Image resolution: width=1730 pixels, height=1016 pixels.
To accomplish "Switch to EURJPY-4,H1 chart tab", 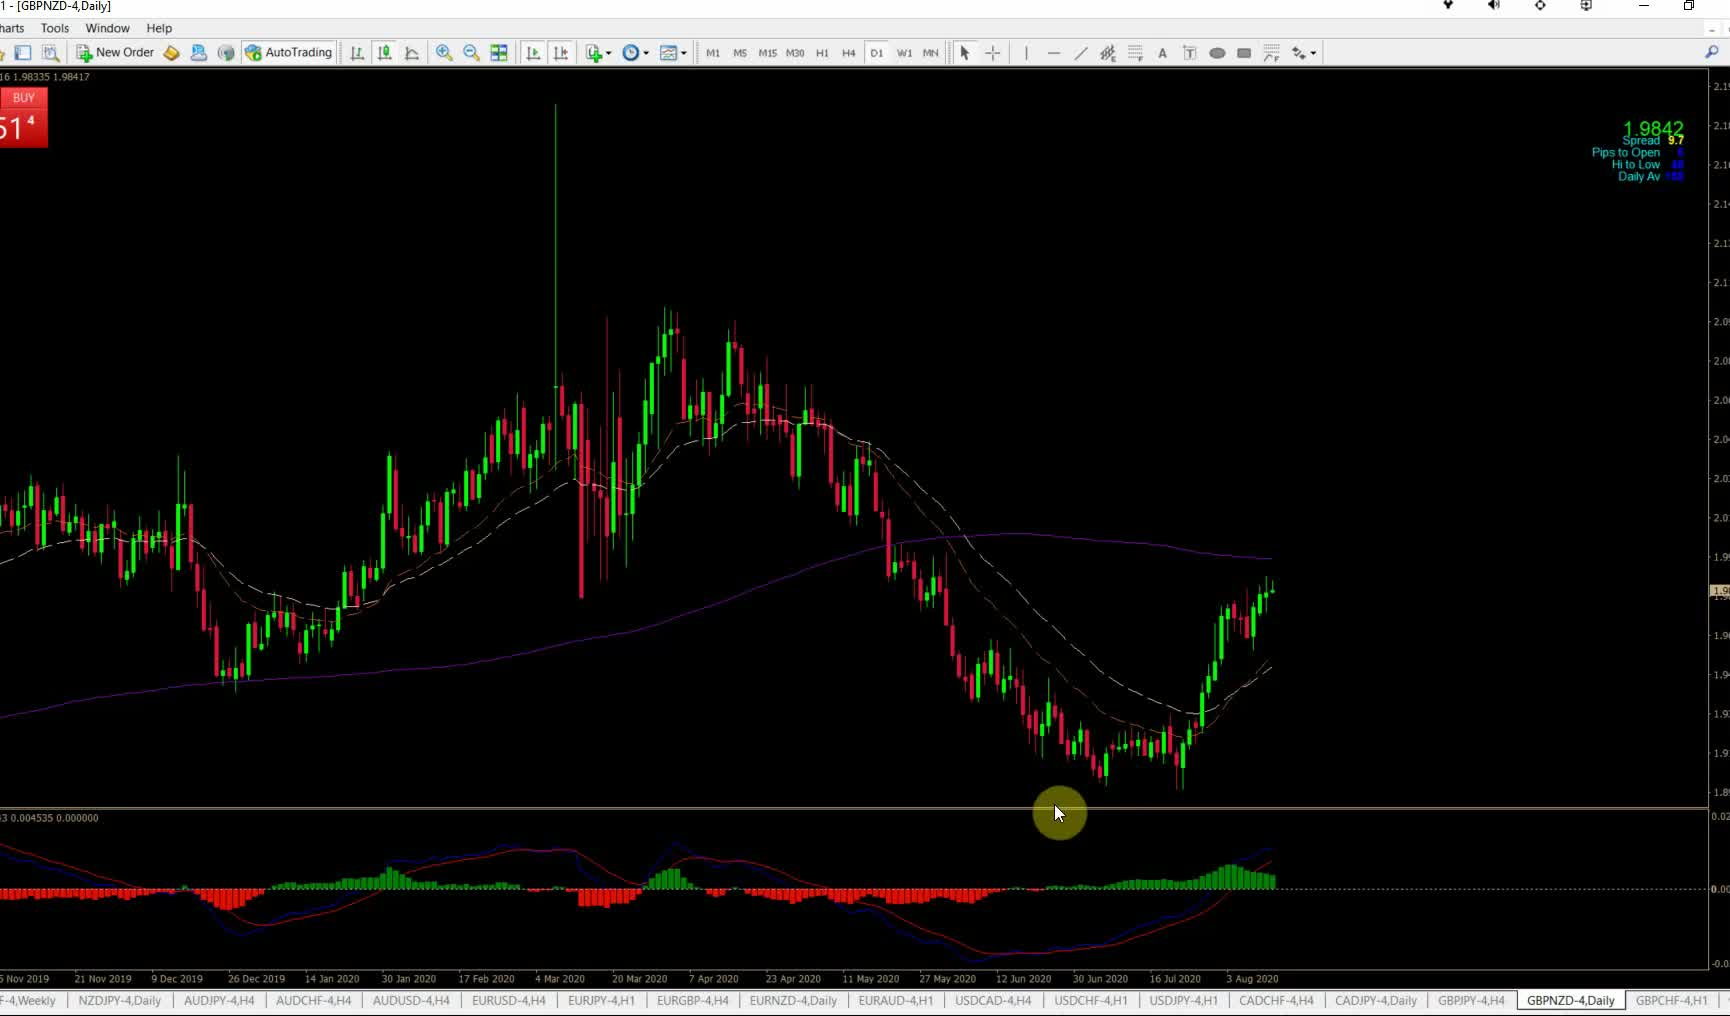I will point(601,1000).
